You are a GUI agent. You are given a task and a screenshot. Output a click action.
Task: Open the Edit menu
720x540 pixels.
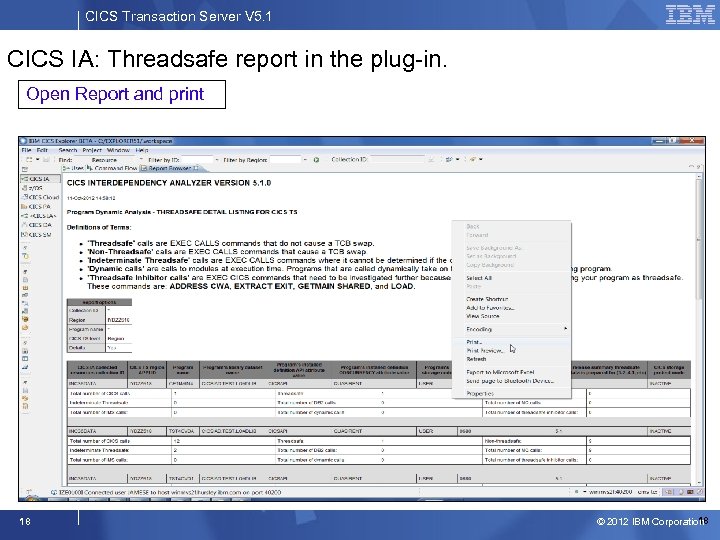point(42,150)
